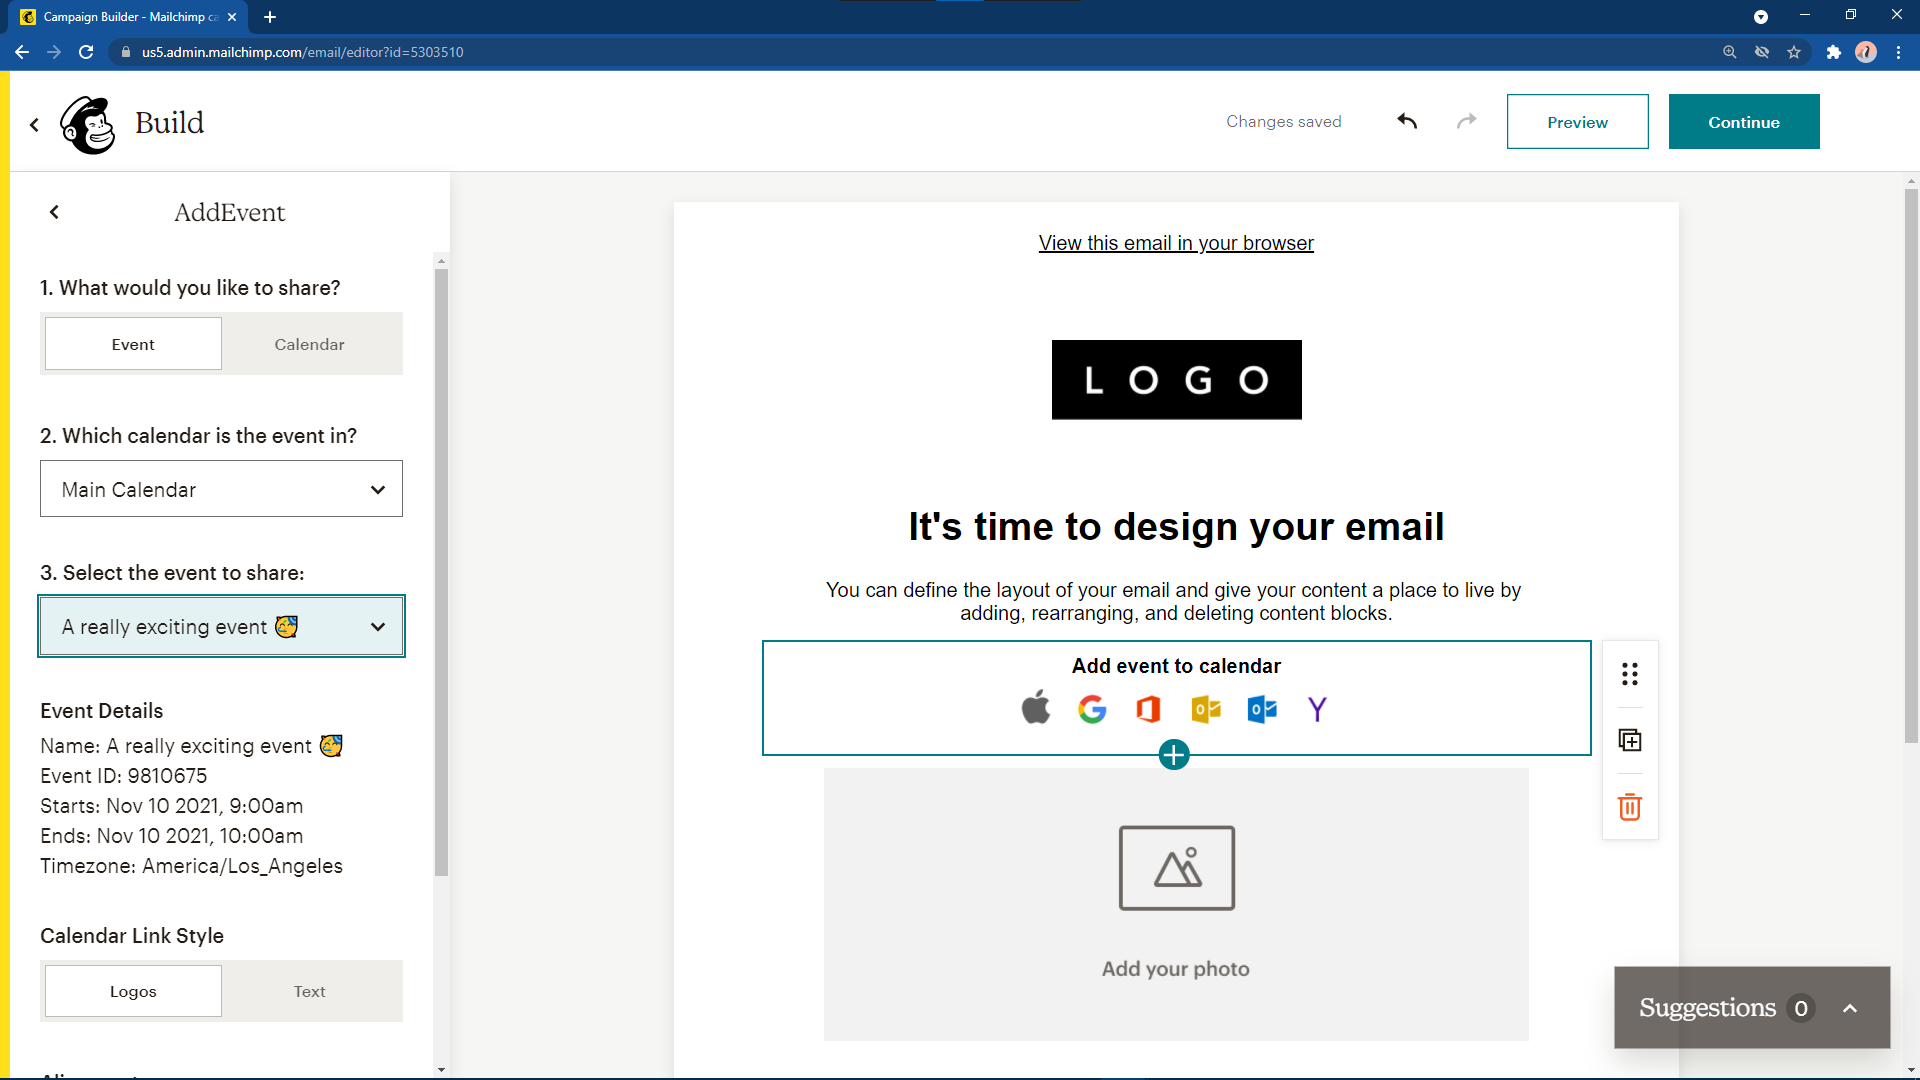The image size is (1920, 1080).
Task: Click the Continue button
Action: click(x=1744, y=121)
